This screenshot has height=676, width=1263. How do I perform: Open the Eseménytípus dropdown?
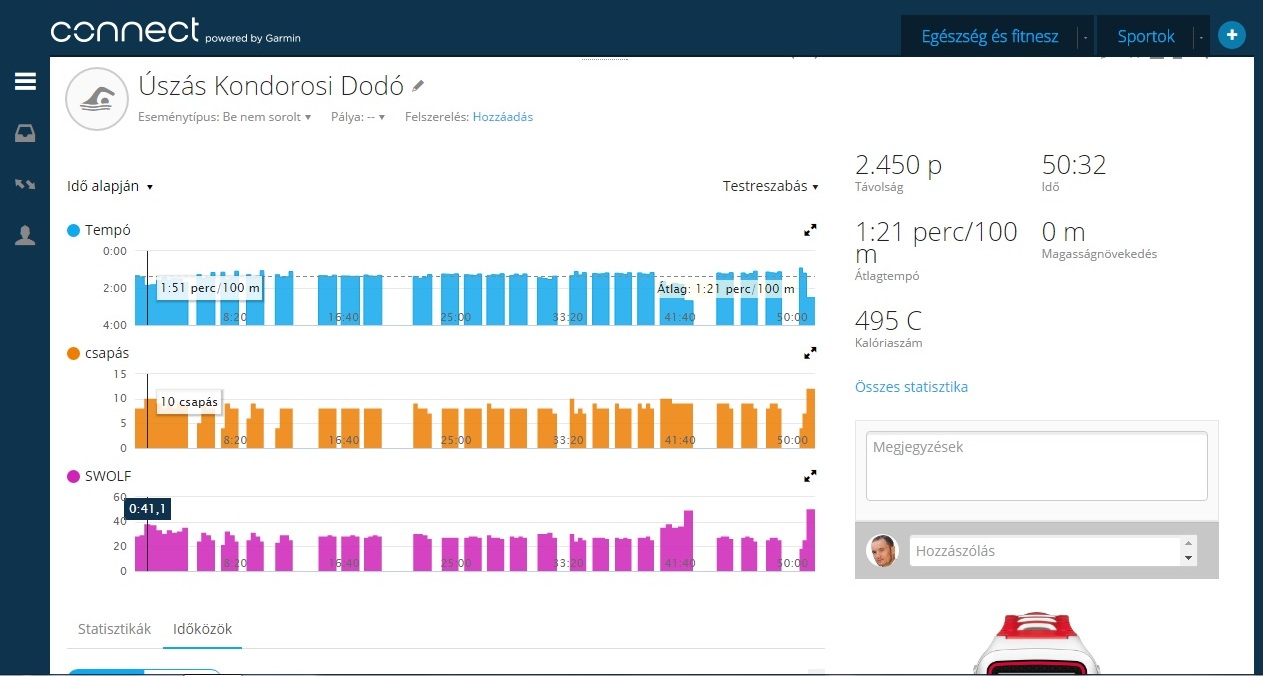tap(225, 117)
